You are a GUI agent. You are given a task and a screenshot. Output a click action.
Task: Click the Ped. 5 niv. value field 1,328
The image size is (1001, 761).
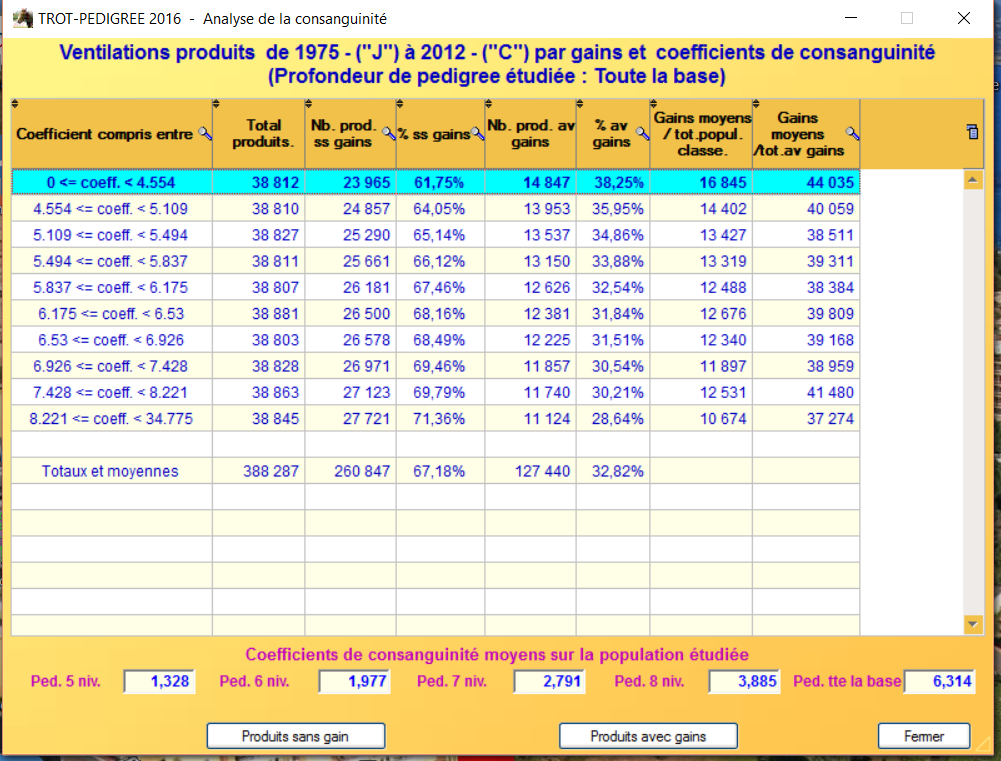159,681
